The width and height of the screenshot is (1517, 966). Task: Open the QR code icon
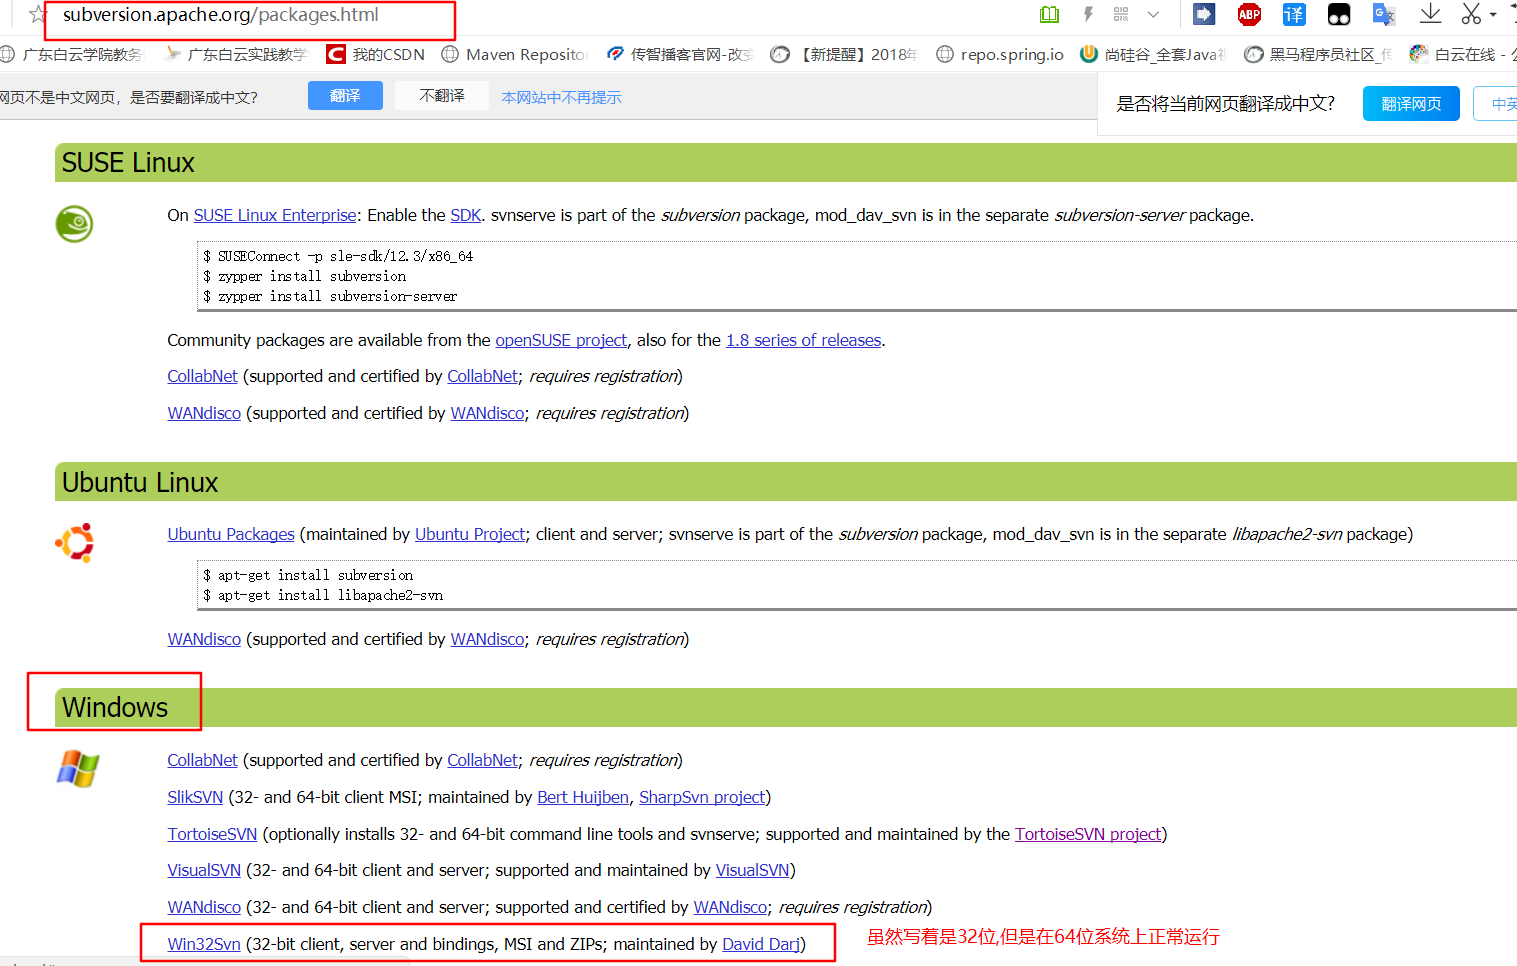(x=1121, y=14)
